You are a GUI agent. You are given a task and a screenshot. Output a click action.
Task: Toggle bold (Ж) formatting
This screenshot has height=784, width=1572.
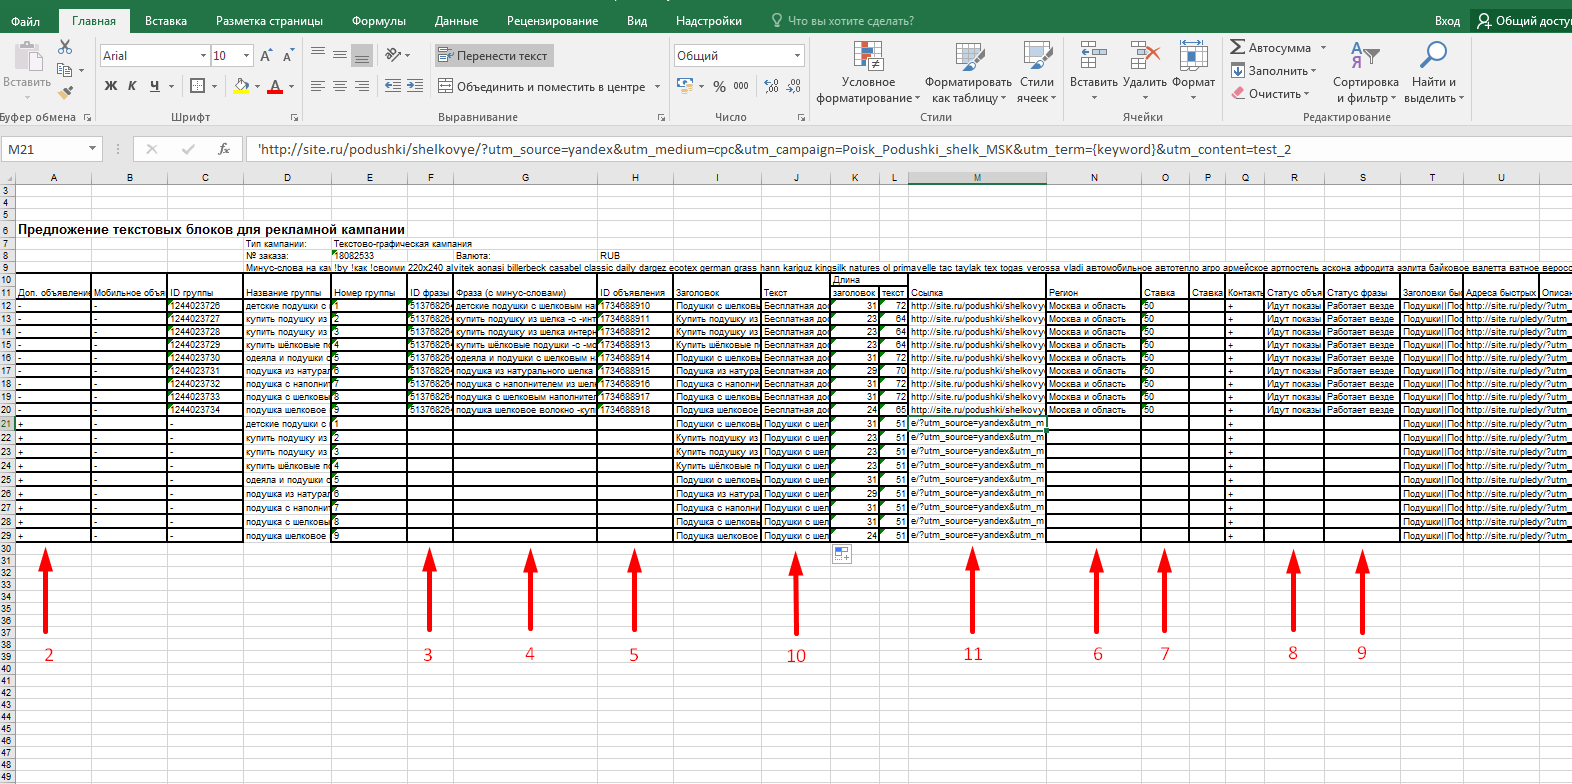pyautogui.click(x=111, y=86)
